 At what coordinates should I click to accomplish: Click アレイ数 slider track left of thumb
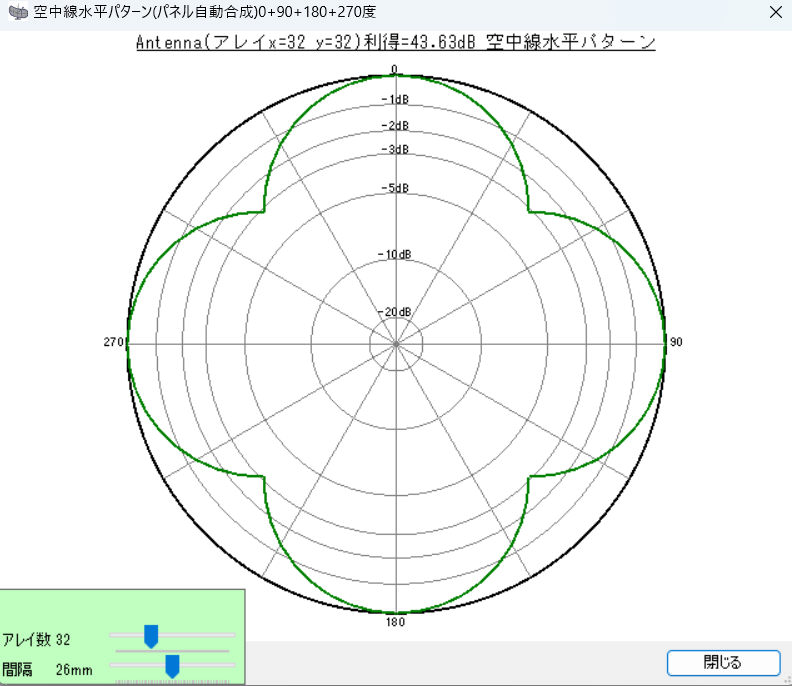126,634
